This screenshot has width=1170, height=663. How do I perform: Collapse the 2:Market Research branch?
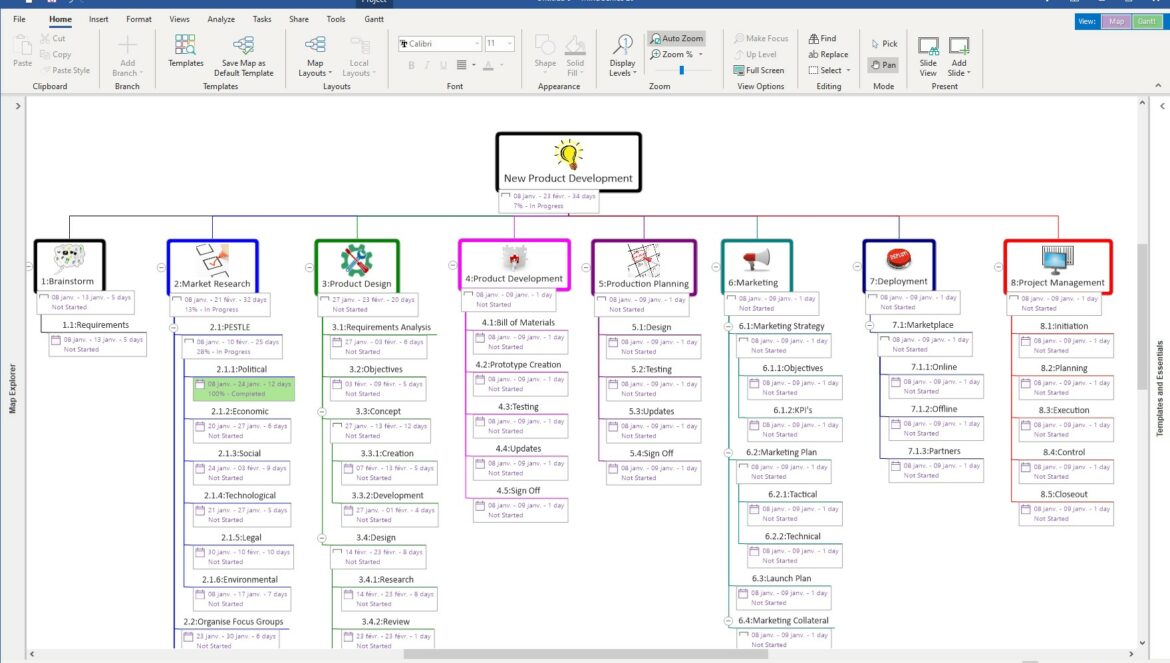click(x=161, y=268)
